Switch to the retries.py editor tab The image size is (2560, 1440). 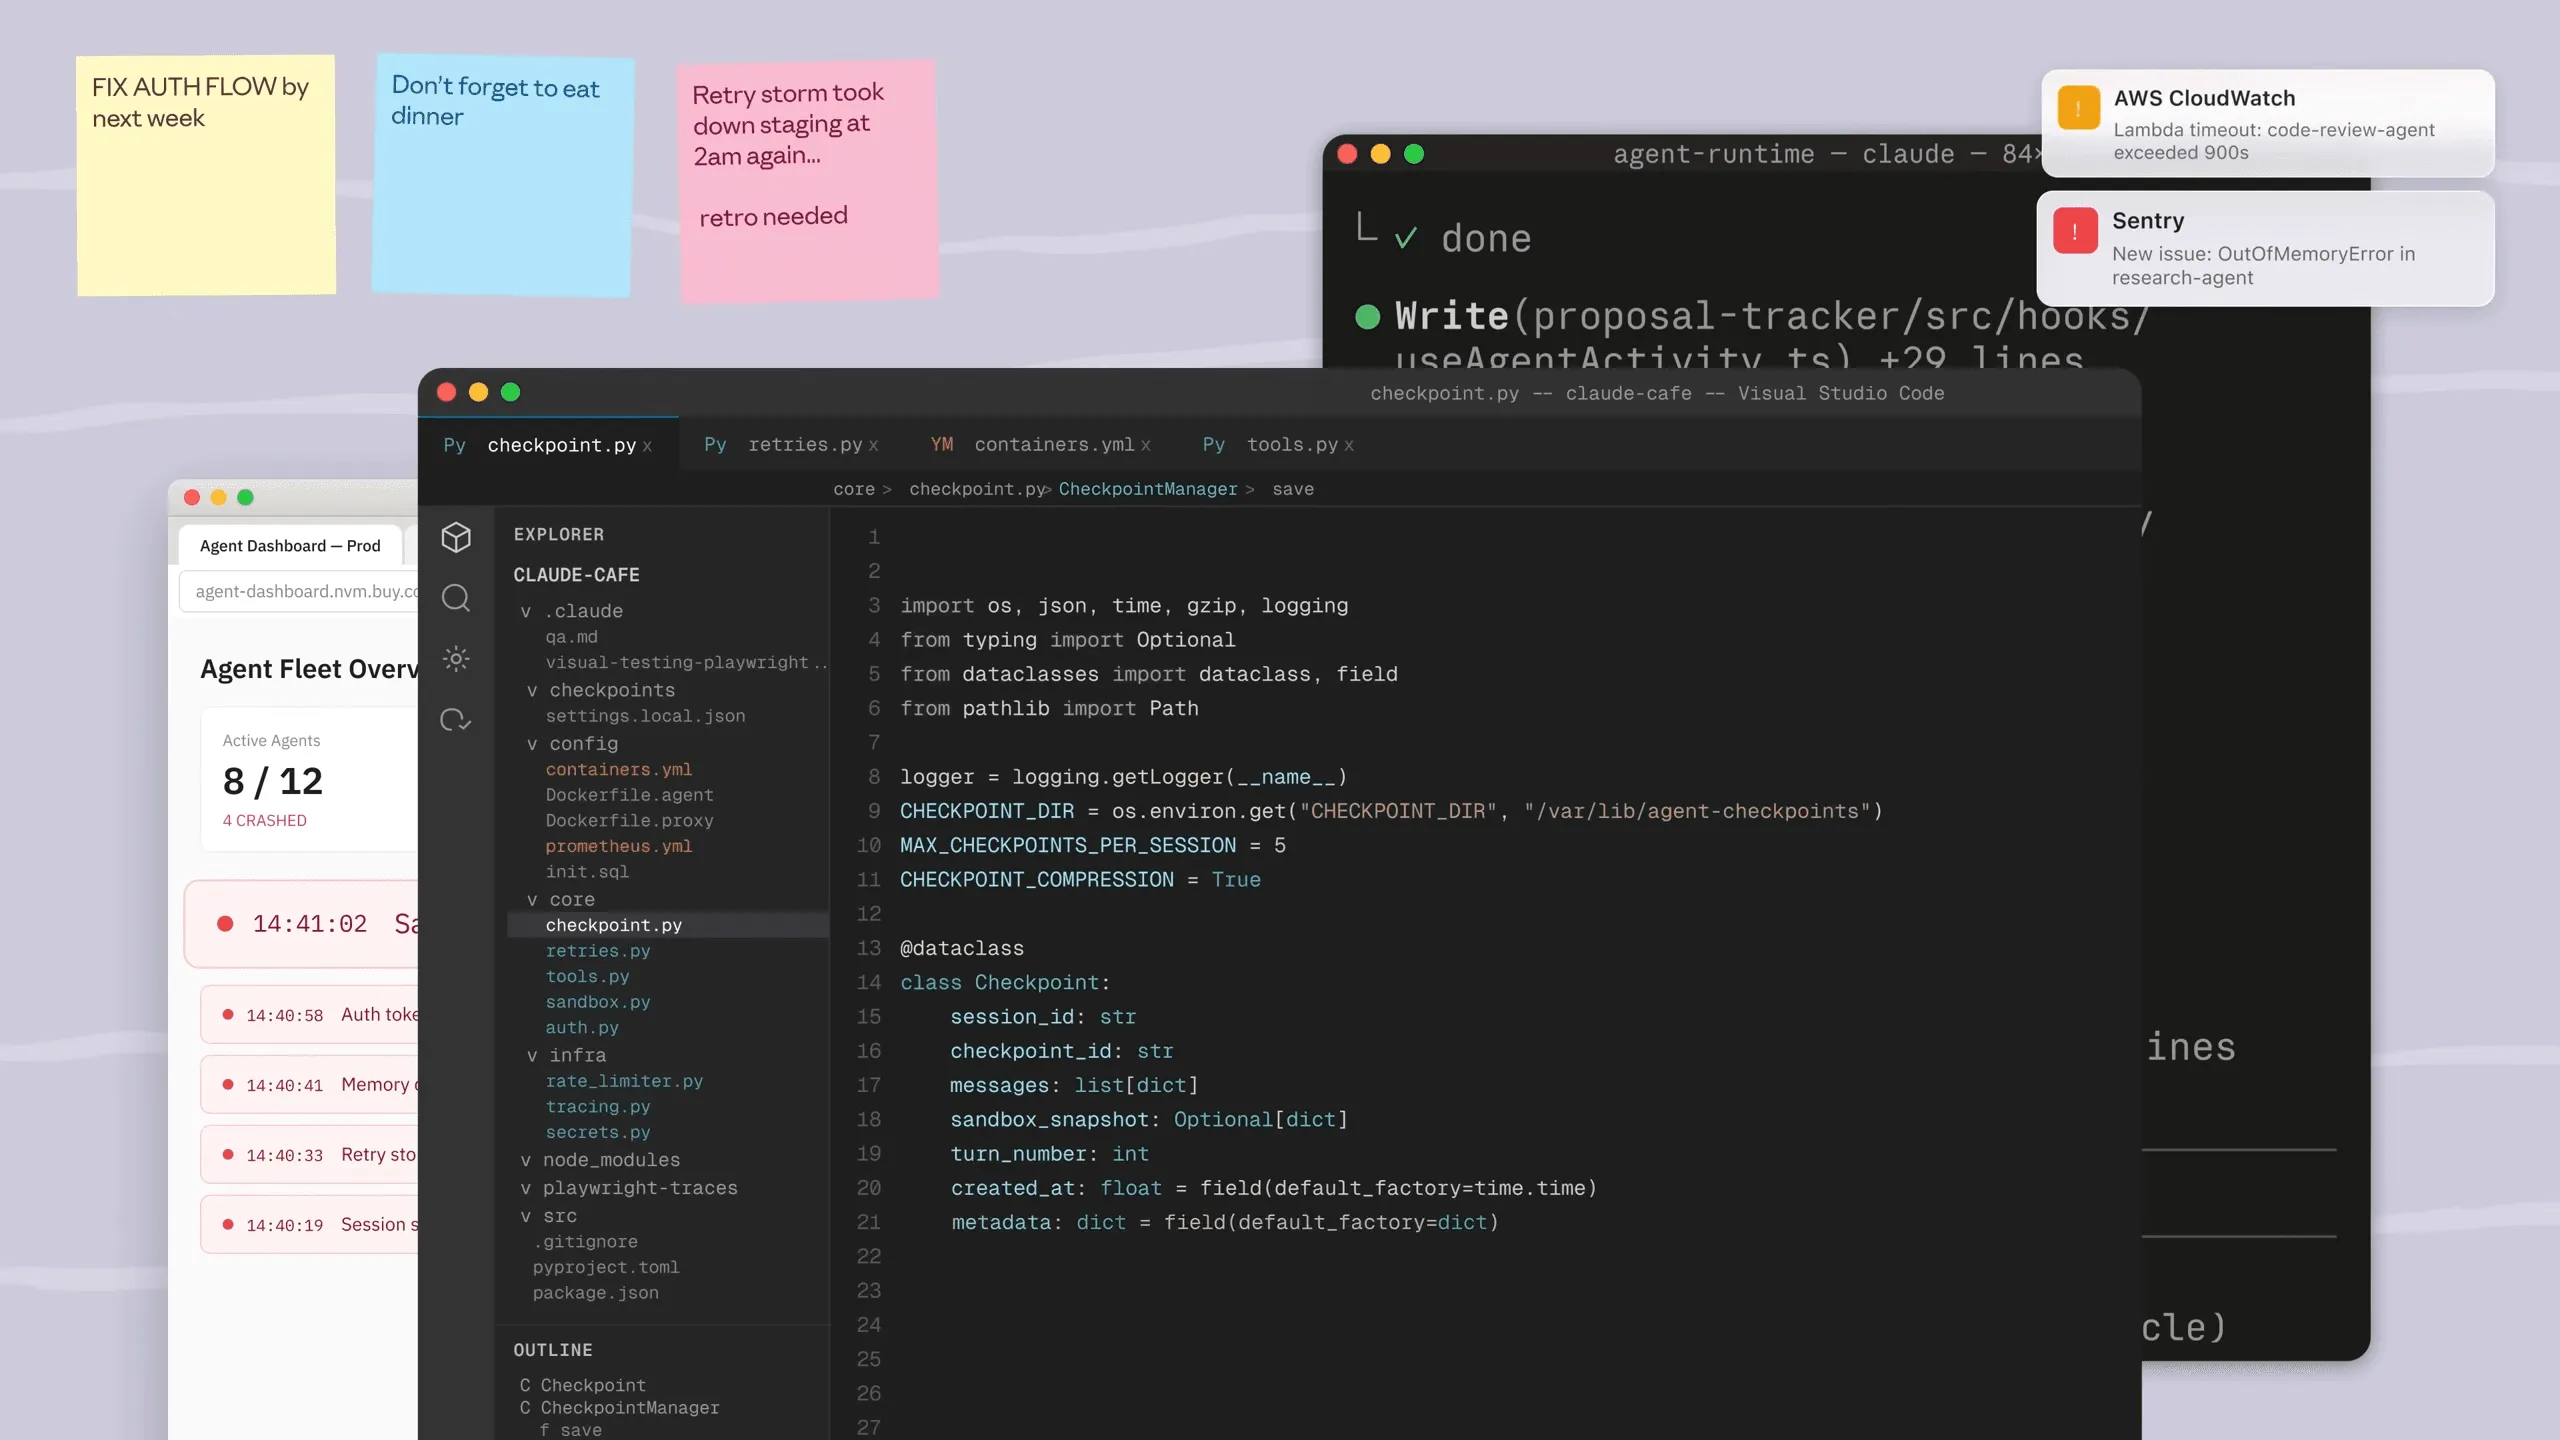[805, 445]
